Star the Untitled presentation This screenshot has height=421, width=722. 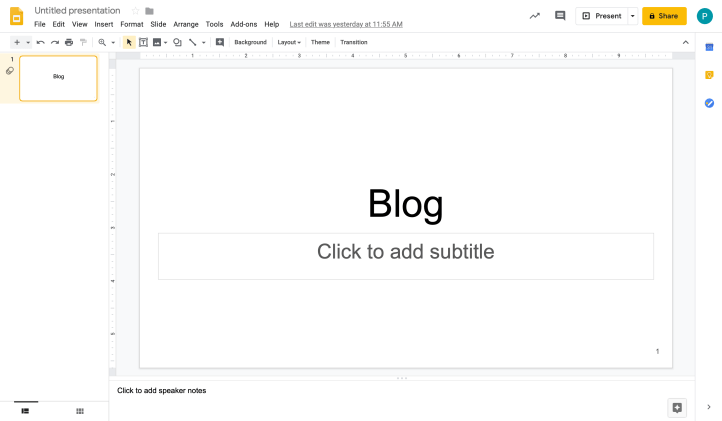tap(135, 11)
